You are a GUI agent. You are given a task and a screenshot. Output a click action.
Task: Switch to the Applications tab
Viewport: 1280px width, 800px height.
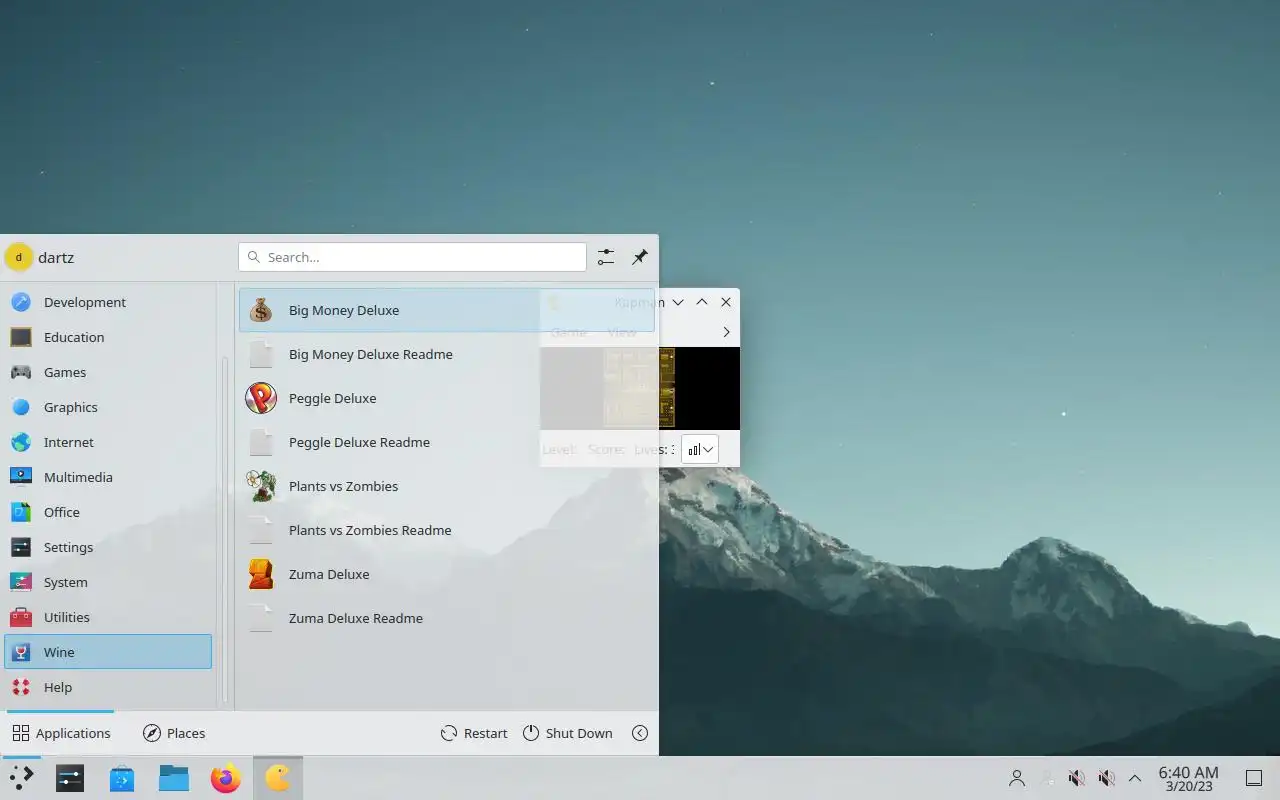click(61, 733)
